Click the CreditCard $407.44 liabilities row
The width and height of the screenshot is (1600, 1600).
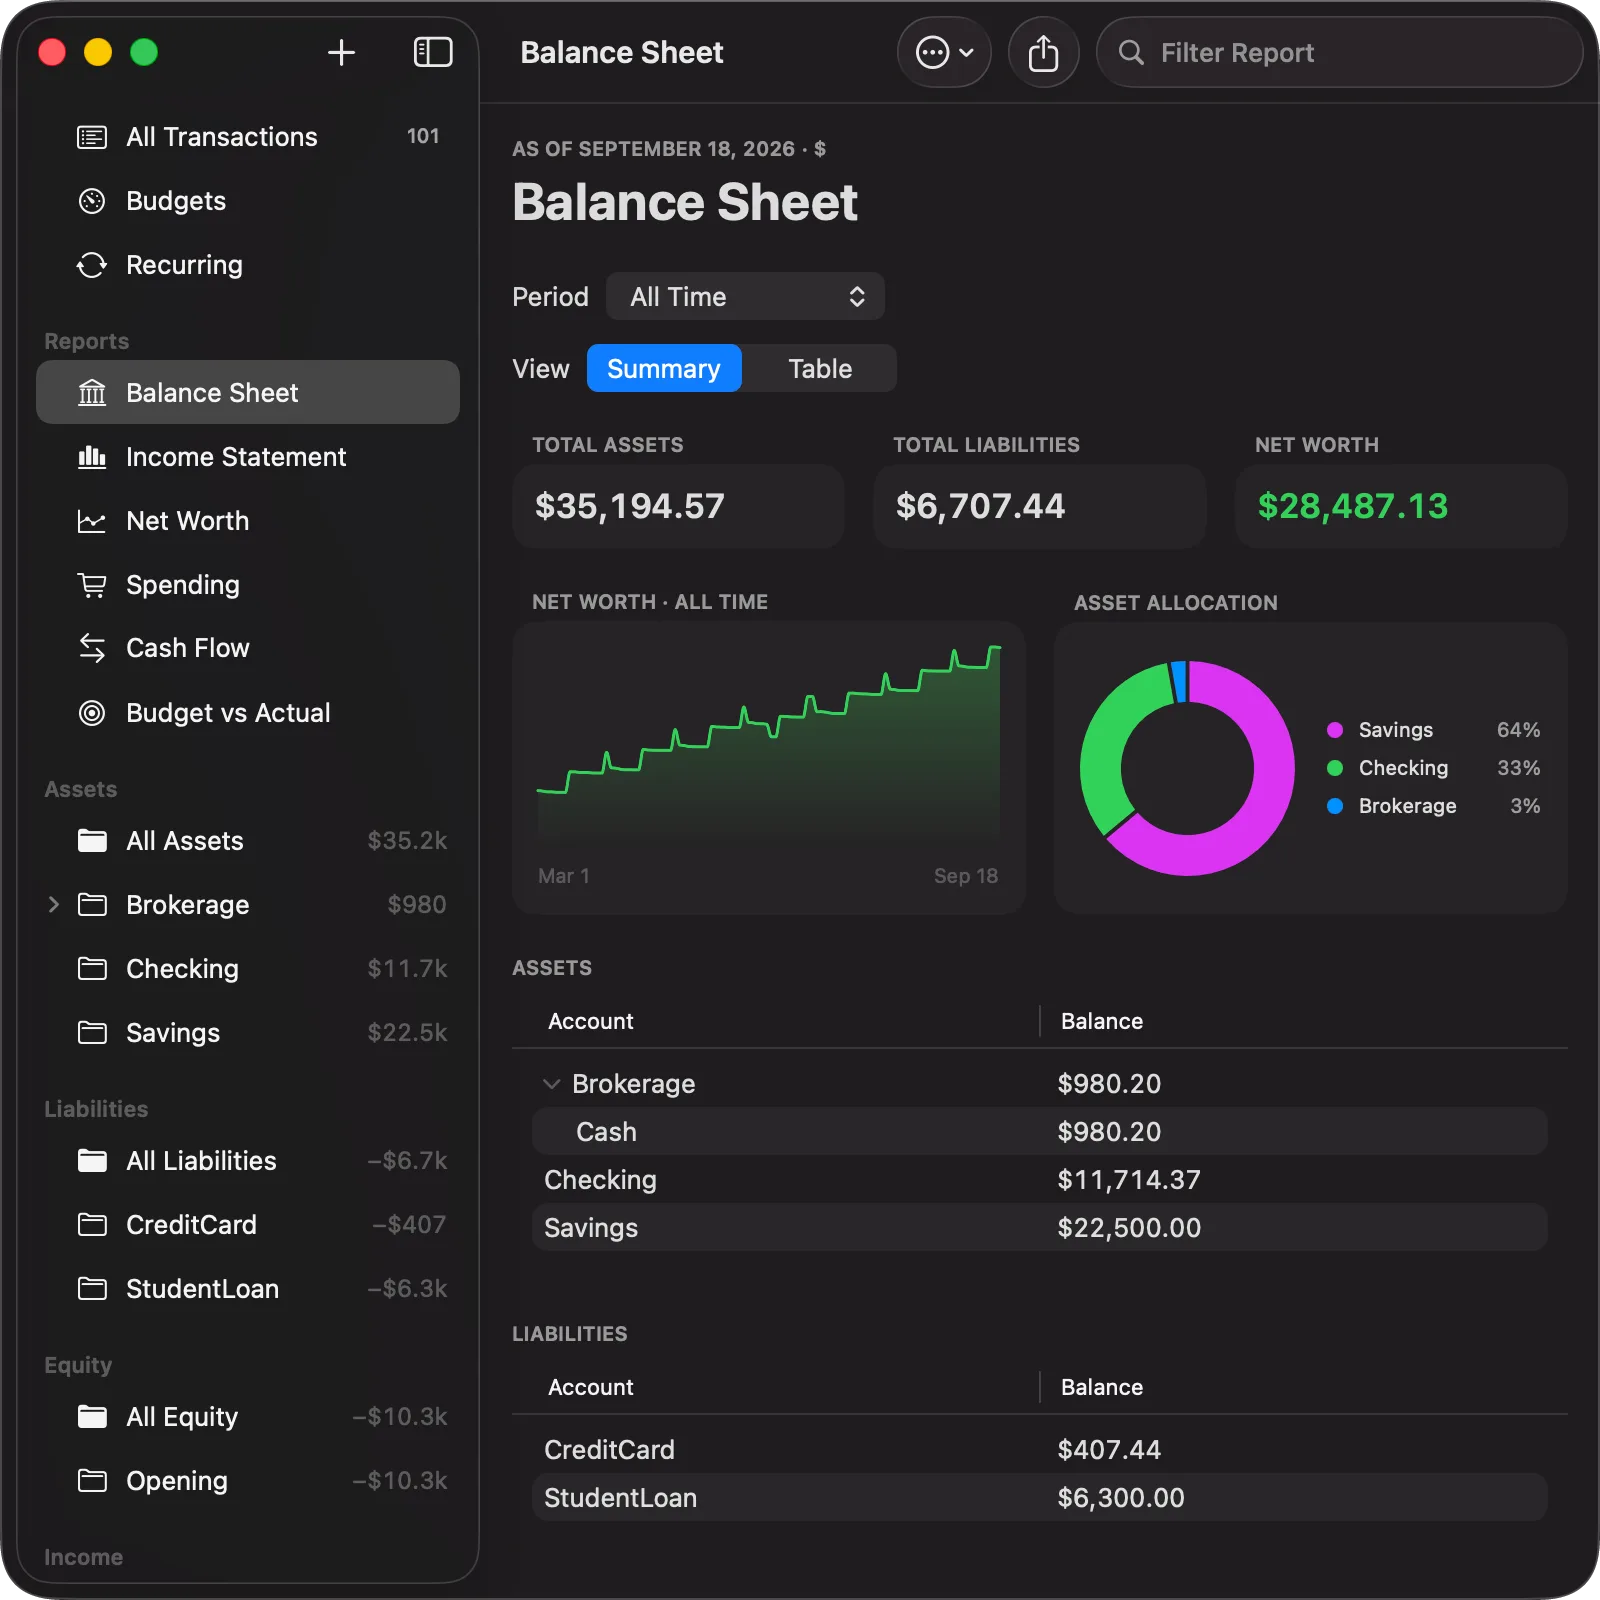[1040, 1450]
